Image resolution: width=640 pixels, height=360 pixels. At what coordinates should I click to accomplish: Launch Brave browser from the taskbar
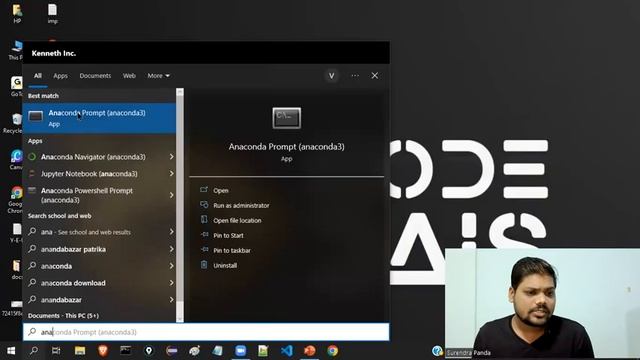[103, 351]
